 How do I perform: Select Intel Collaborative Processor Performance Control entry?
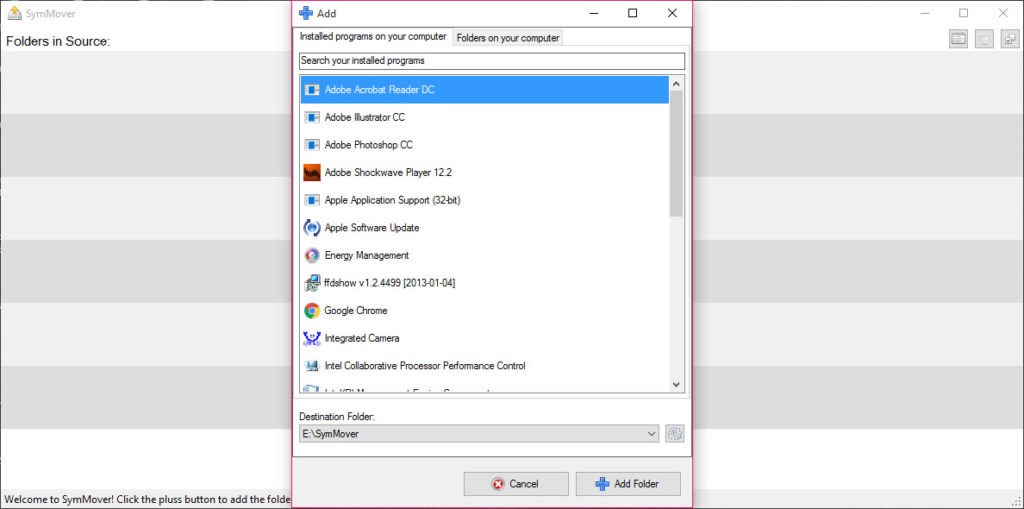485,366
